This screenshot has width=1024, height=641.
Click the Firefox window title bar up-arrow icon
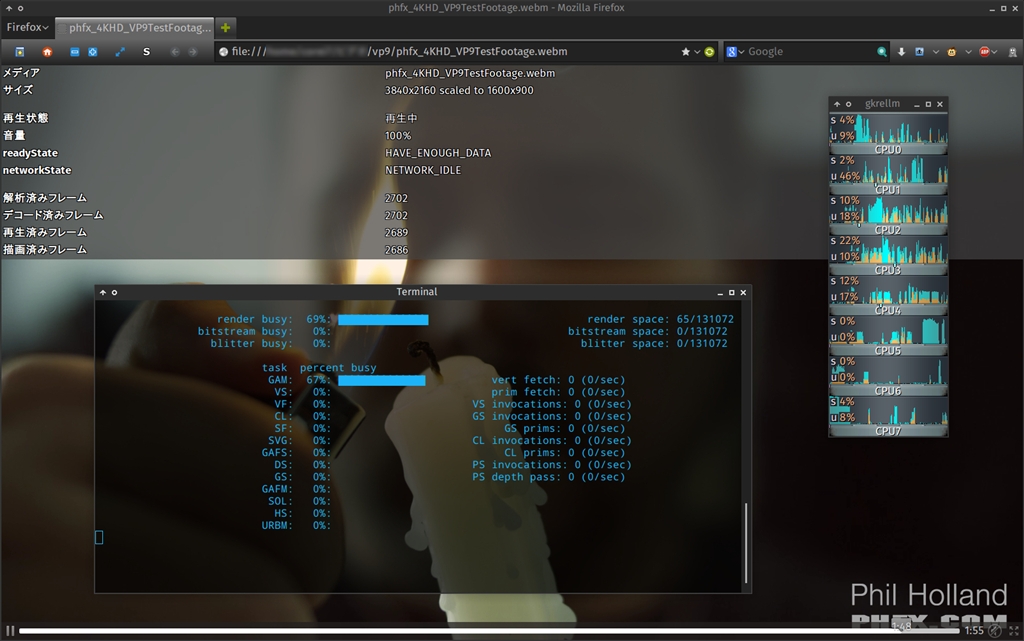coord(8,8)
